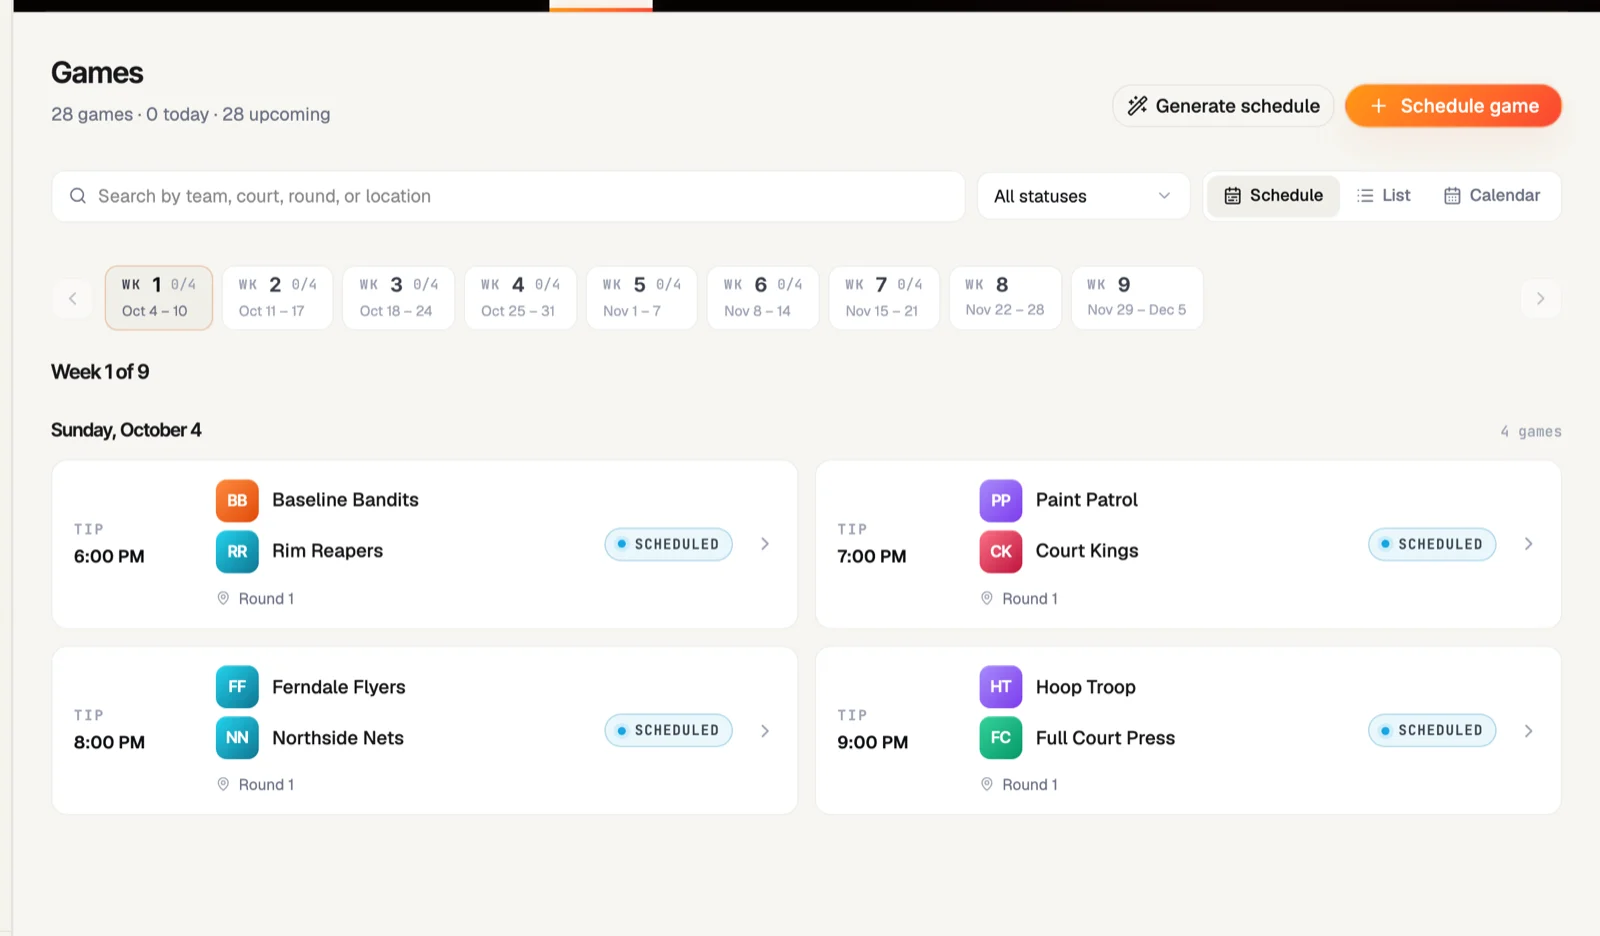Screen dimensions: 1600x936
Task: Click the FC Full Court Press team badge
Action: click(x=1001, y=738)
